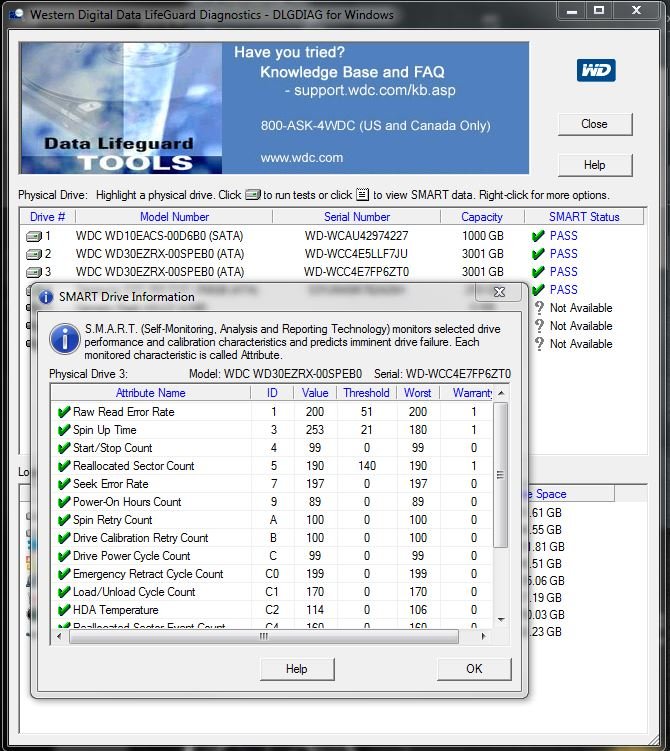The height and width of the screenshot is (751, 670).
Task: Click the WD logo icon
Action: point(595,71)
